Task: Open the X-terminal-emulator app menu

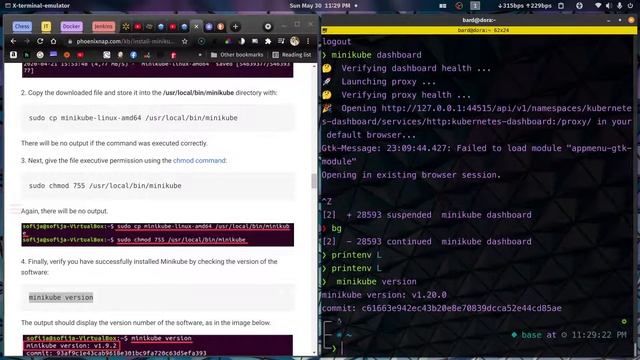Action: 38,6
